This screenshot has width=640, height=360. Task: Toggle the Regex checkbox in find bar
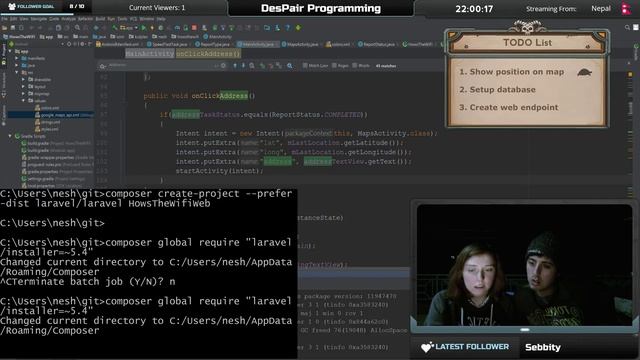[x=334, y=65]
